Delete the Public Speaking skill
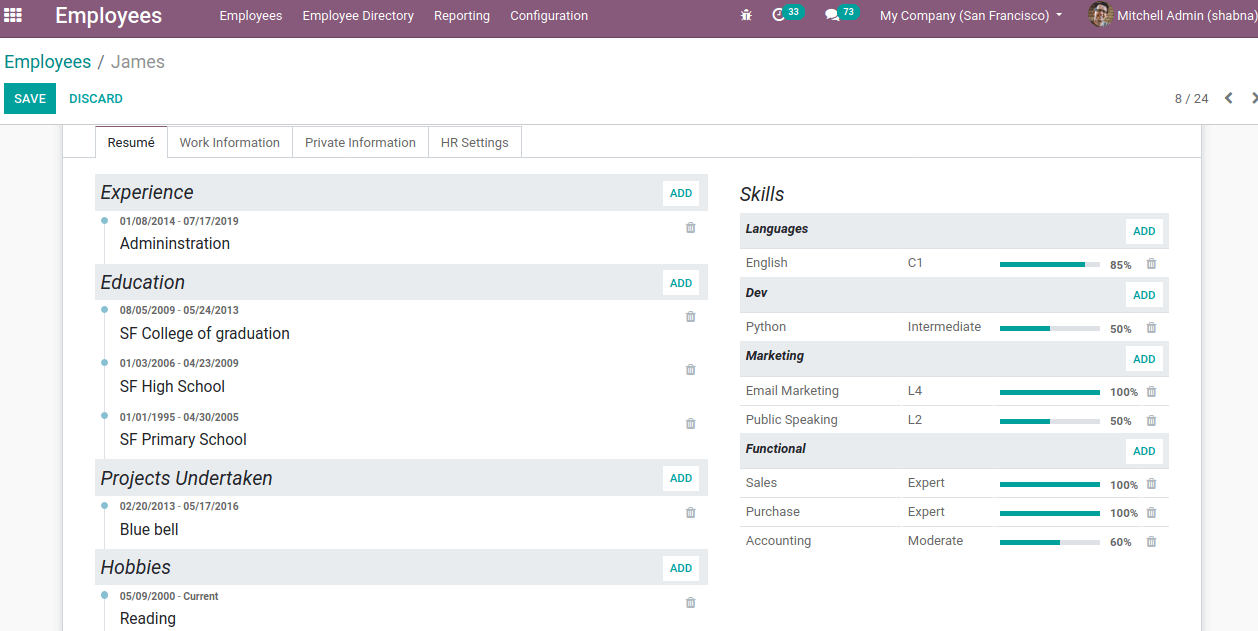This screenshot has height=631, width=1258. pos(1151,421)
